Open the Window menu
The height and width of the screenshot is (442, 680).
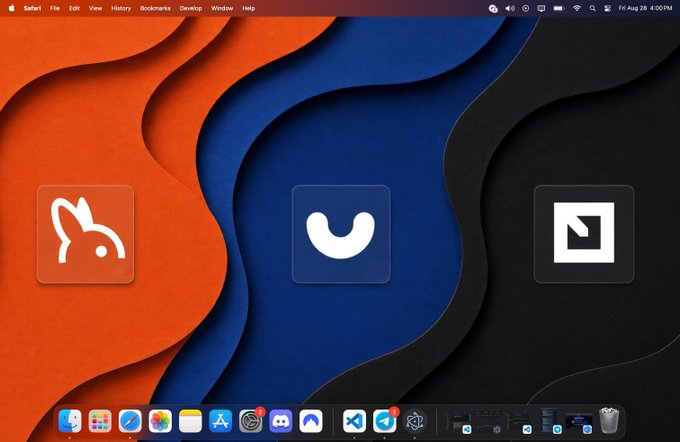(222, 8)
